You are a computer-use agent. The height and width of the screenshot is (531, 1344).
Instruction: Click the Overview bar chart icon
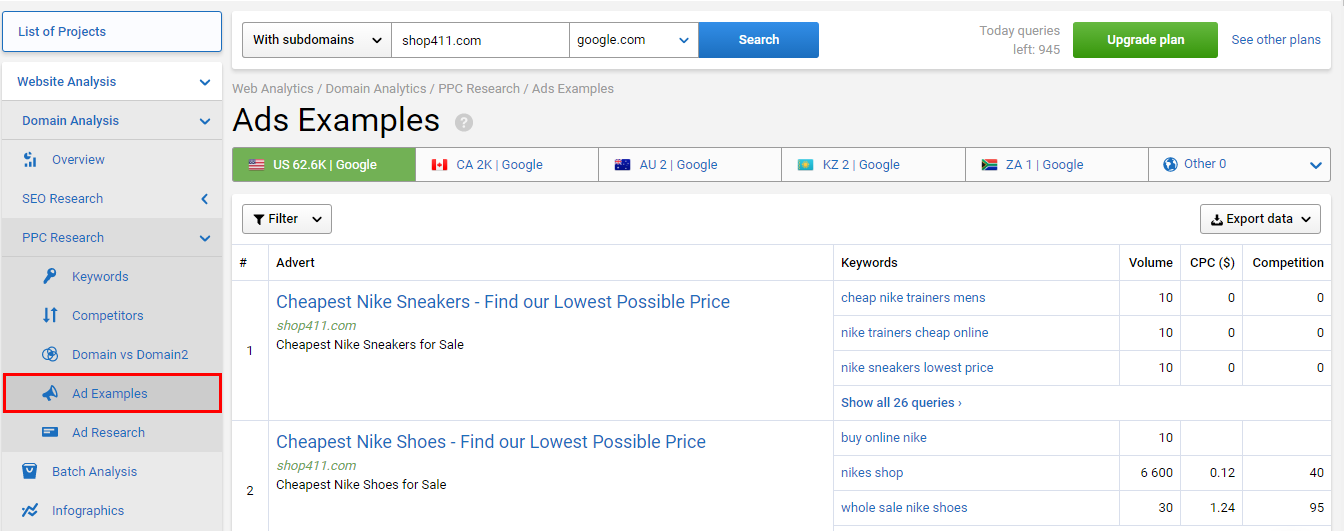pos(30,160)
